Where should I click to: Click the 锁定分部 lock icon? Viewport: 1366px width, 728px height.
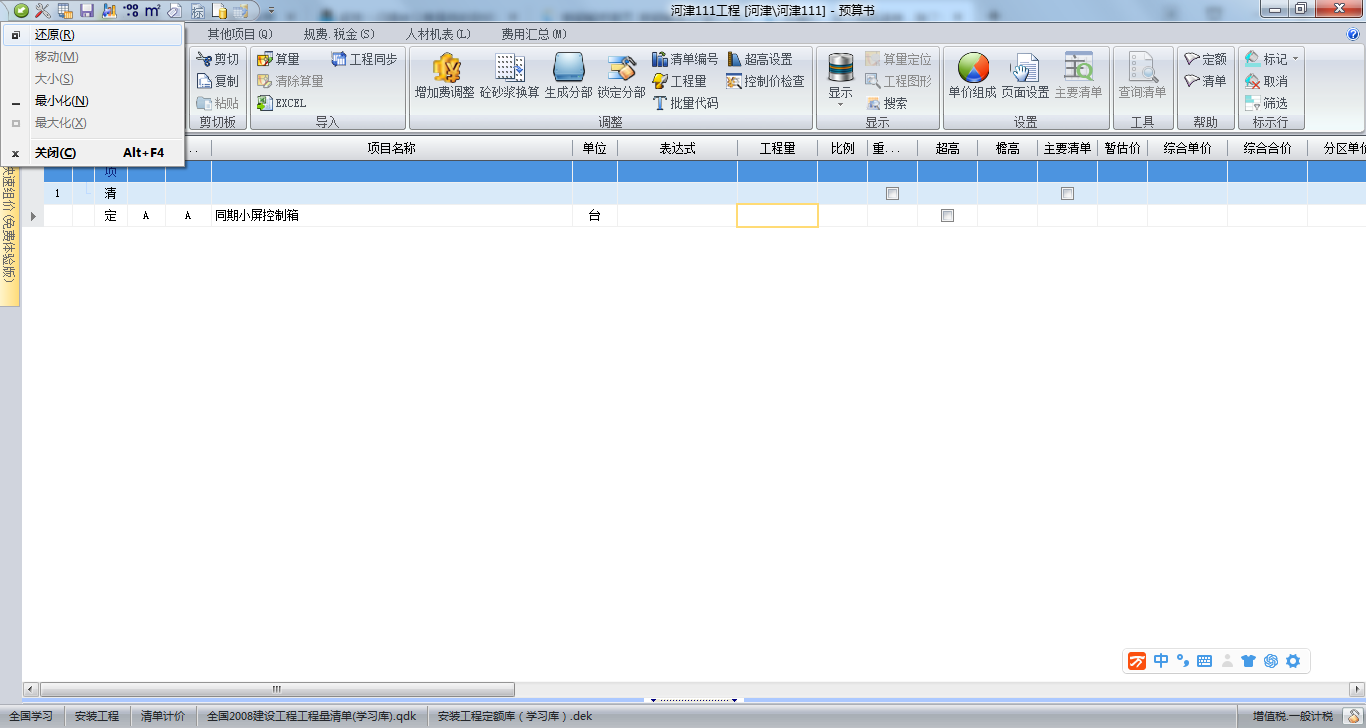(x=622, y=76)
